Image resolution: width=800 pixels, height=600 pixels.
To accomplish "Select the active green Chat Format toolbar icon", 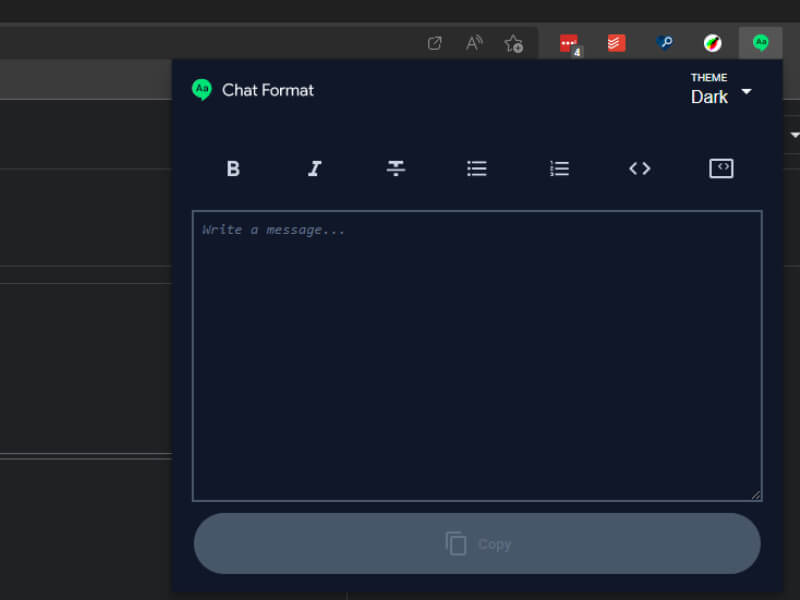I will (x=760, y=42).
